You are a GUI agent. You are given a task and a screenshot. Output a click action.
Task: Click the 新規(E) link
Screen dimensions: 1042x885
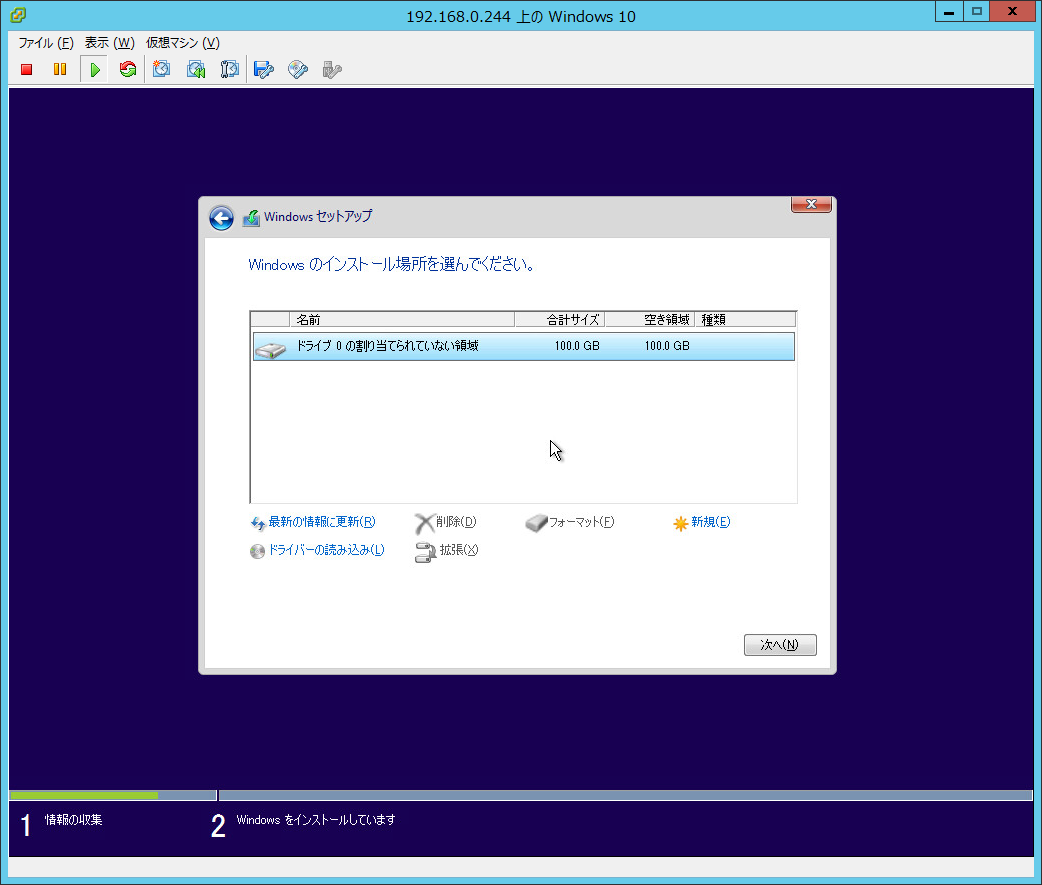(710, 522)
